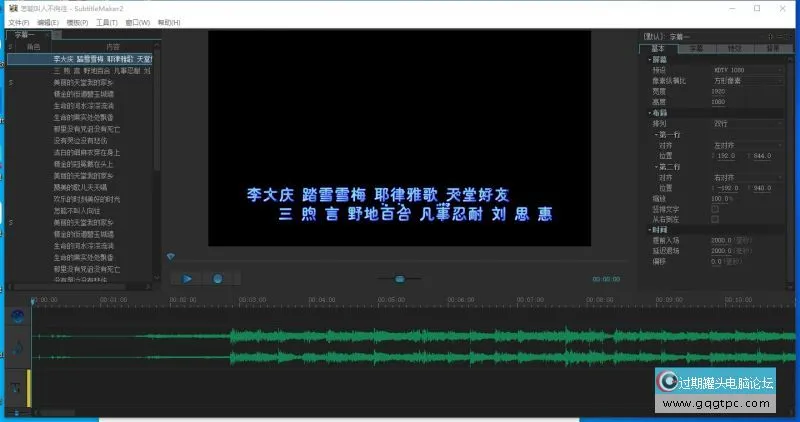Select the audio track music note icon

pyautogui.click(x=18, y=348)
